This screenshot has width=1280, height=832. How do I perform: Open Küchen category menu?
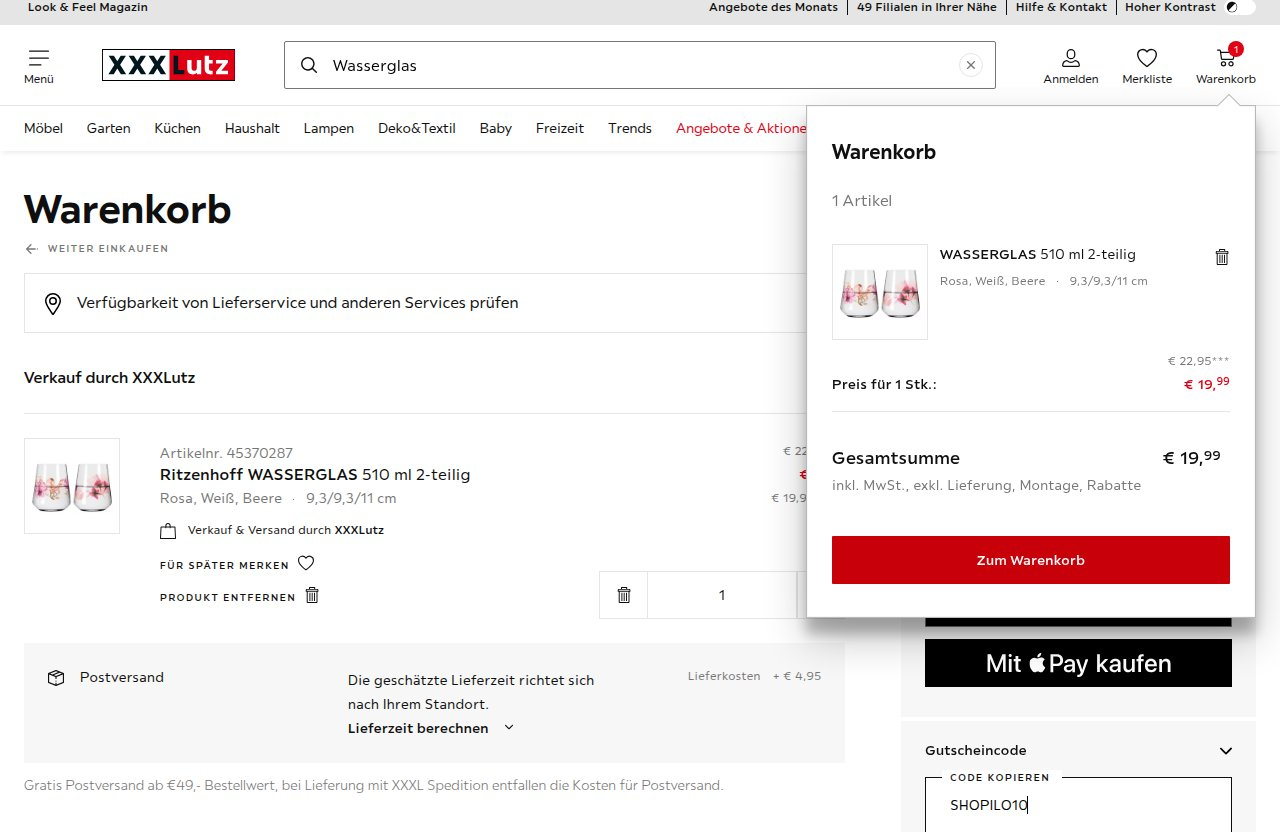[x=177, y=128]
